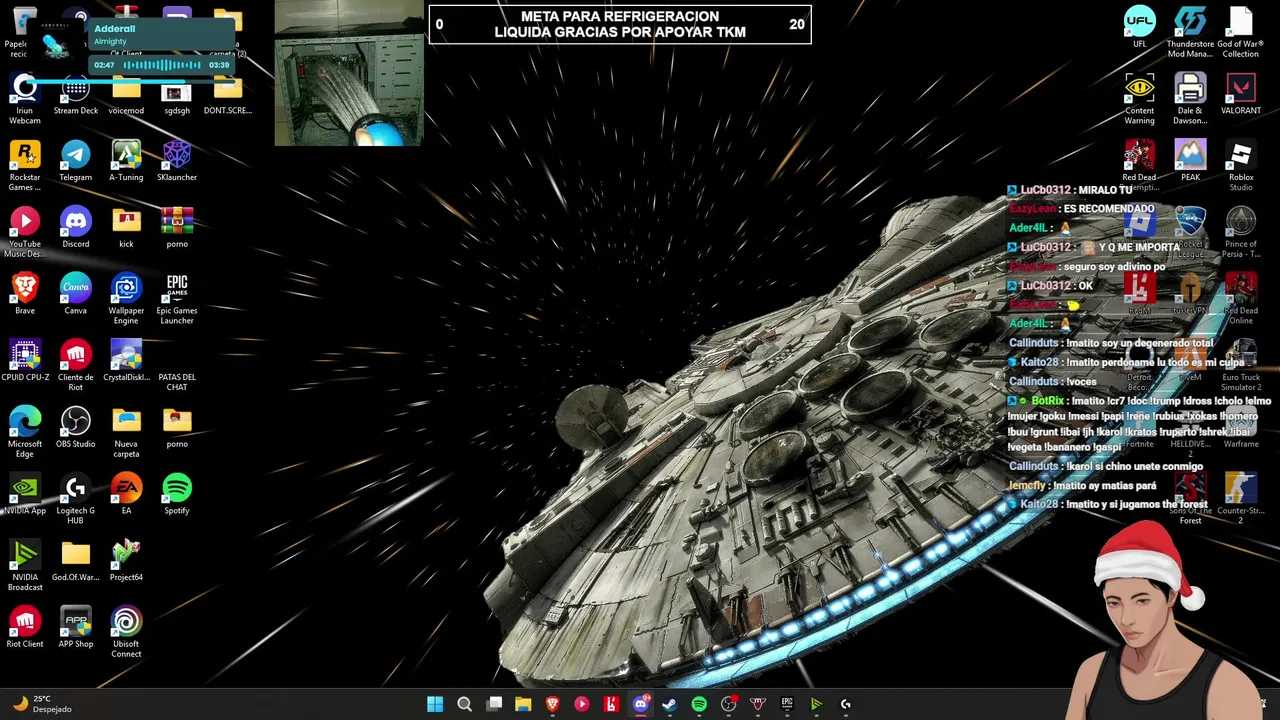Open Epic Games Launcher on taskbar
The height and width of the screenshot is (720, 1280).
coord(787,704)
